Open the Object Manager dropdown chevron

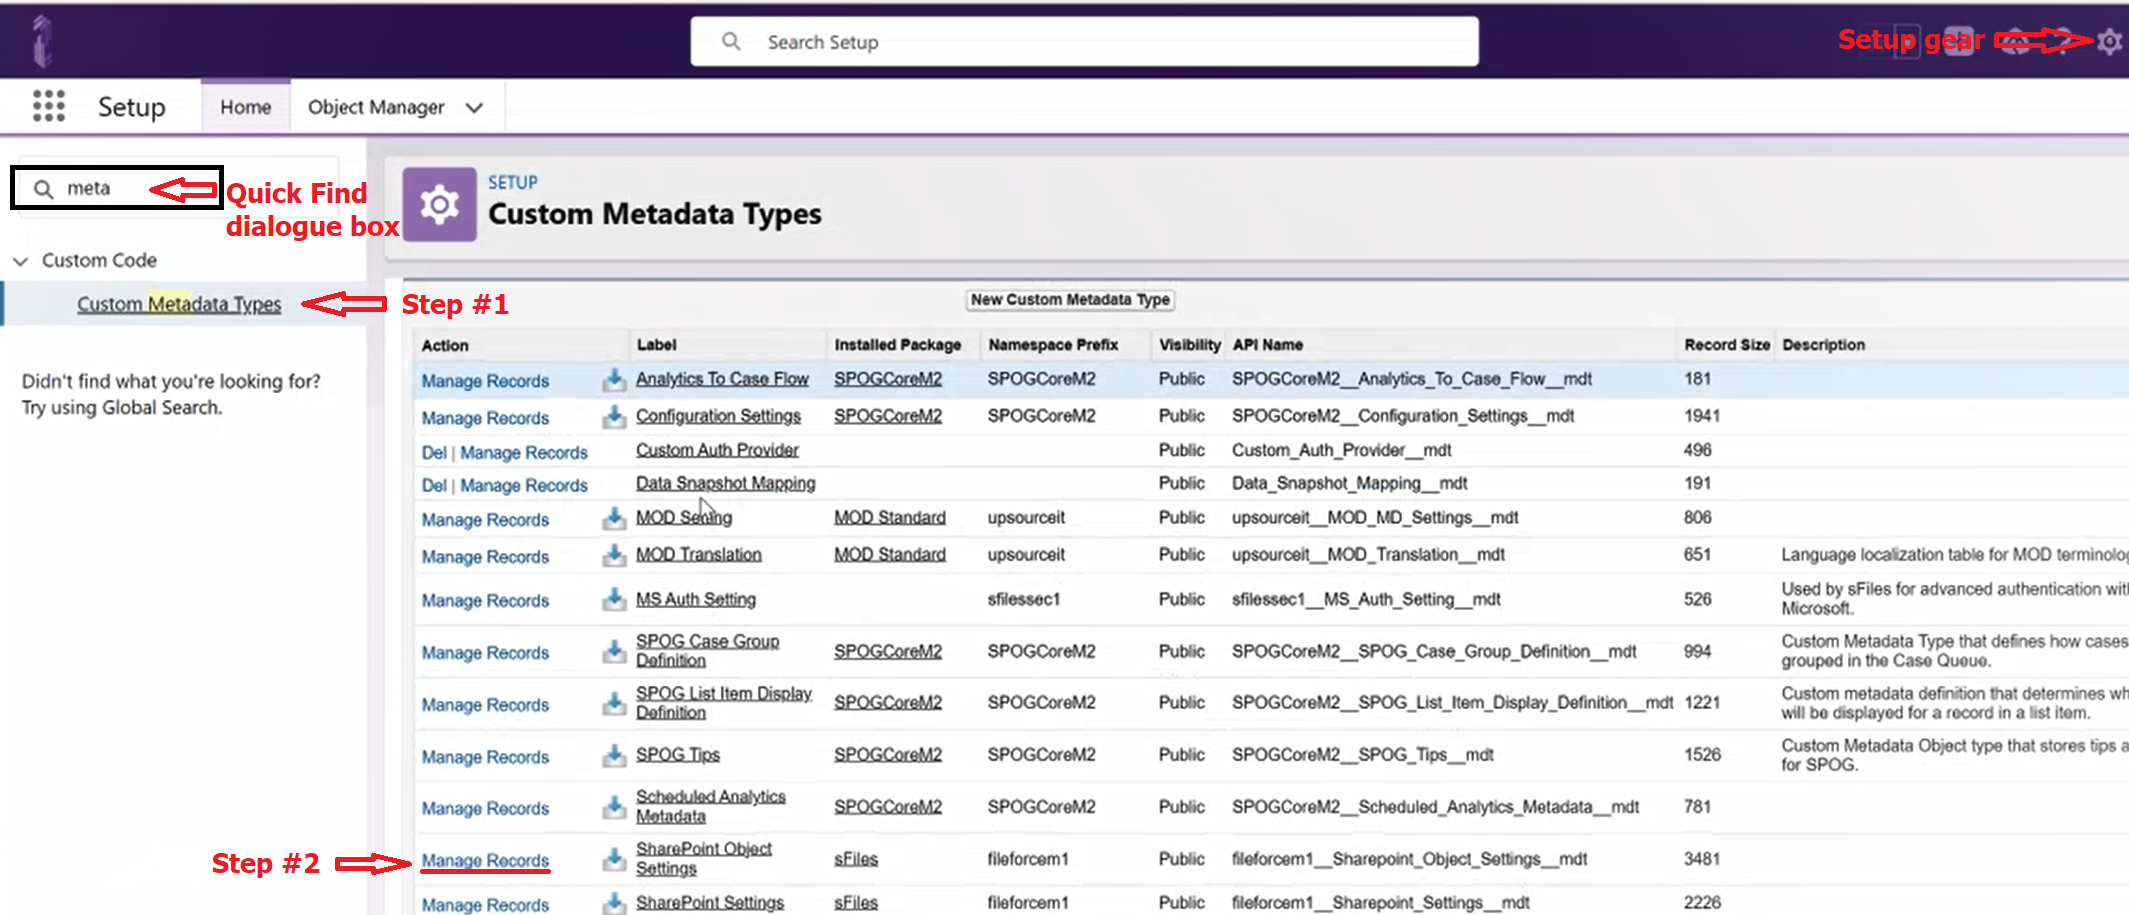474,107
